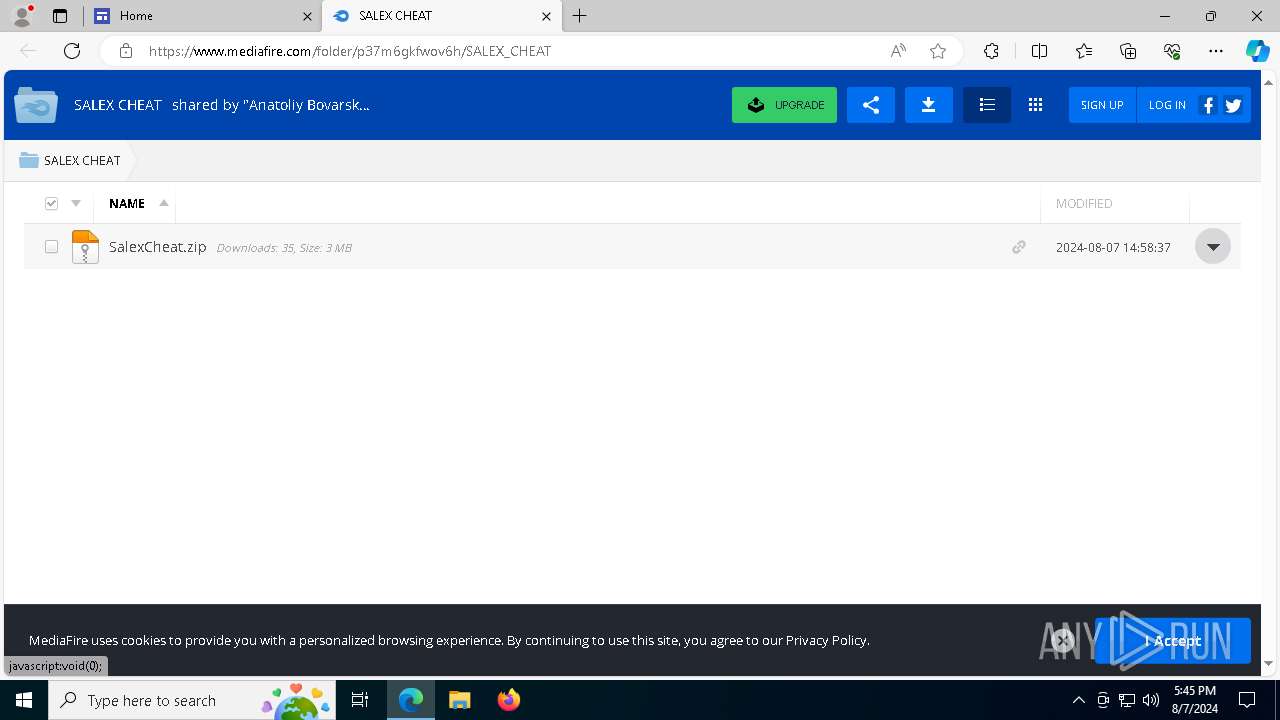Image resolution: width=1280 pixels, height=720 pixels.
Task: Select the SalexCheat.zip checkbox
Action: [x=51, y=247]
